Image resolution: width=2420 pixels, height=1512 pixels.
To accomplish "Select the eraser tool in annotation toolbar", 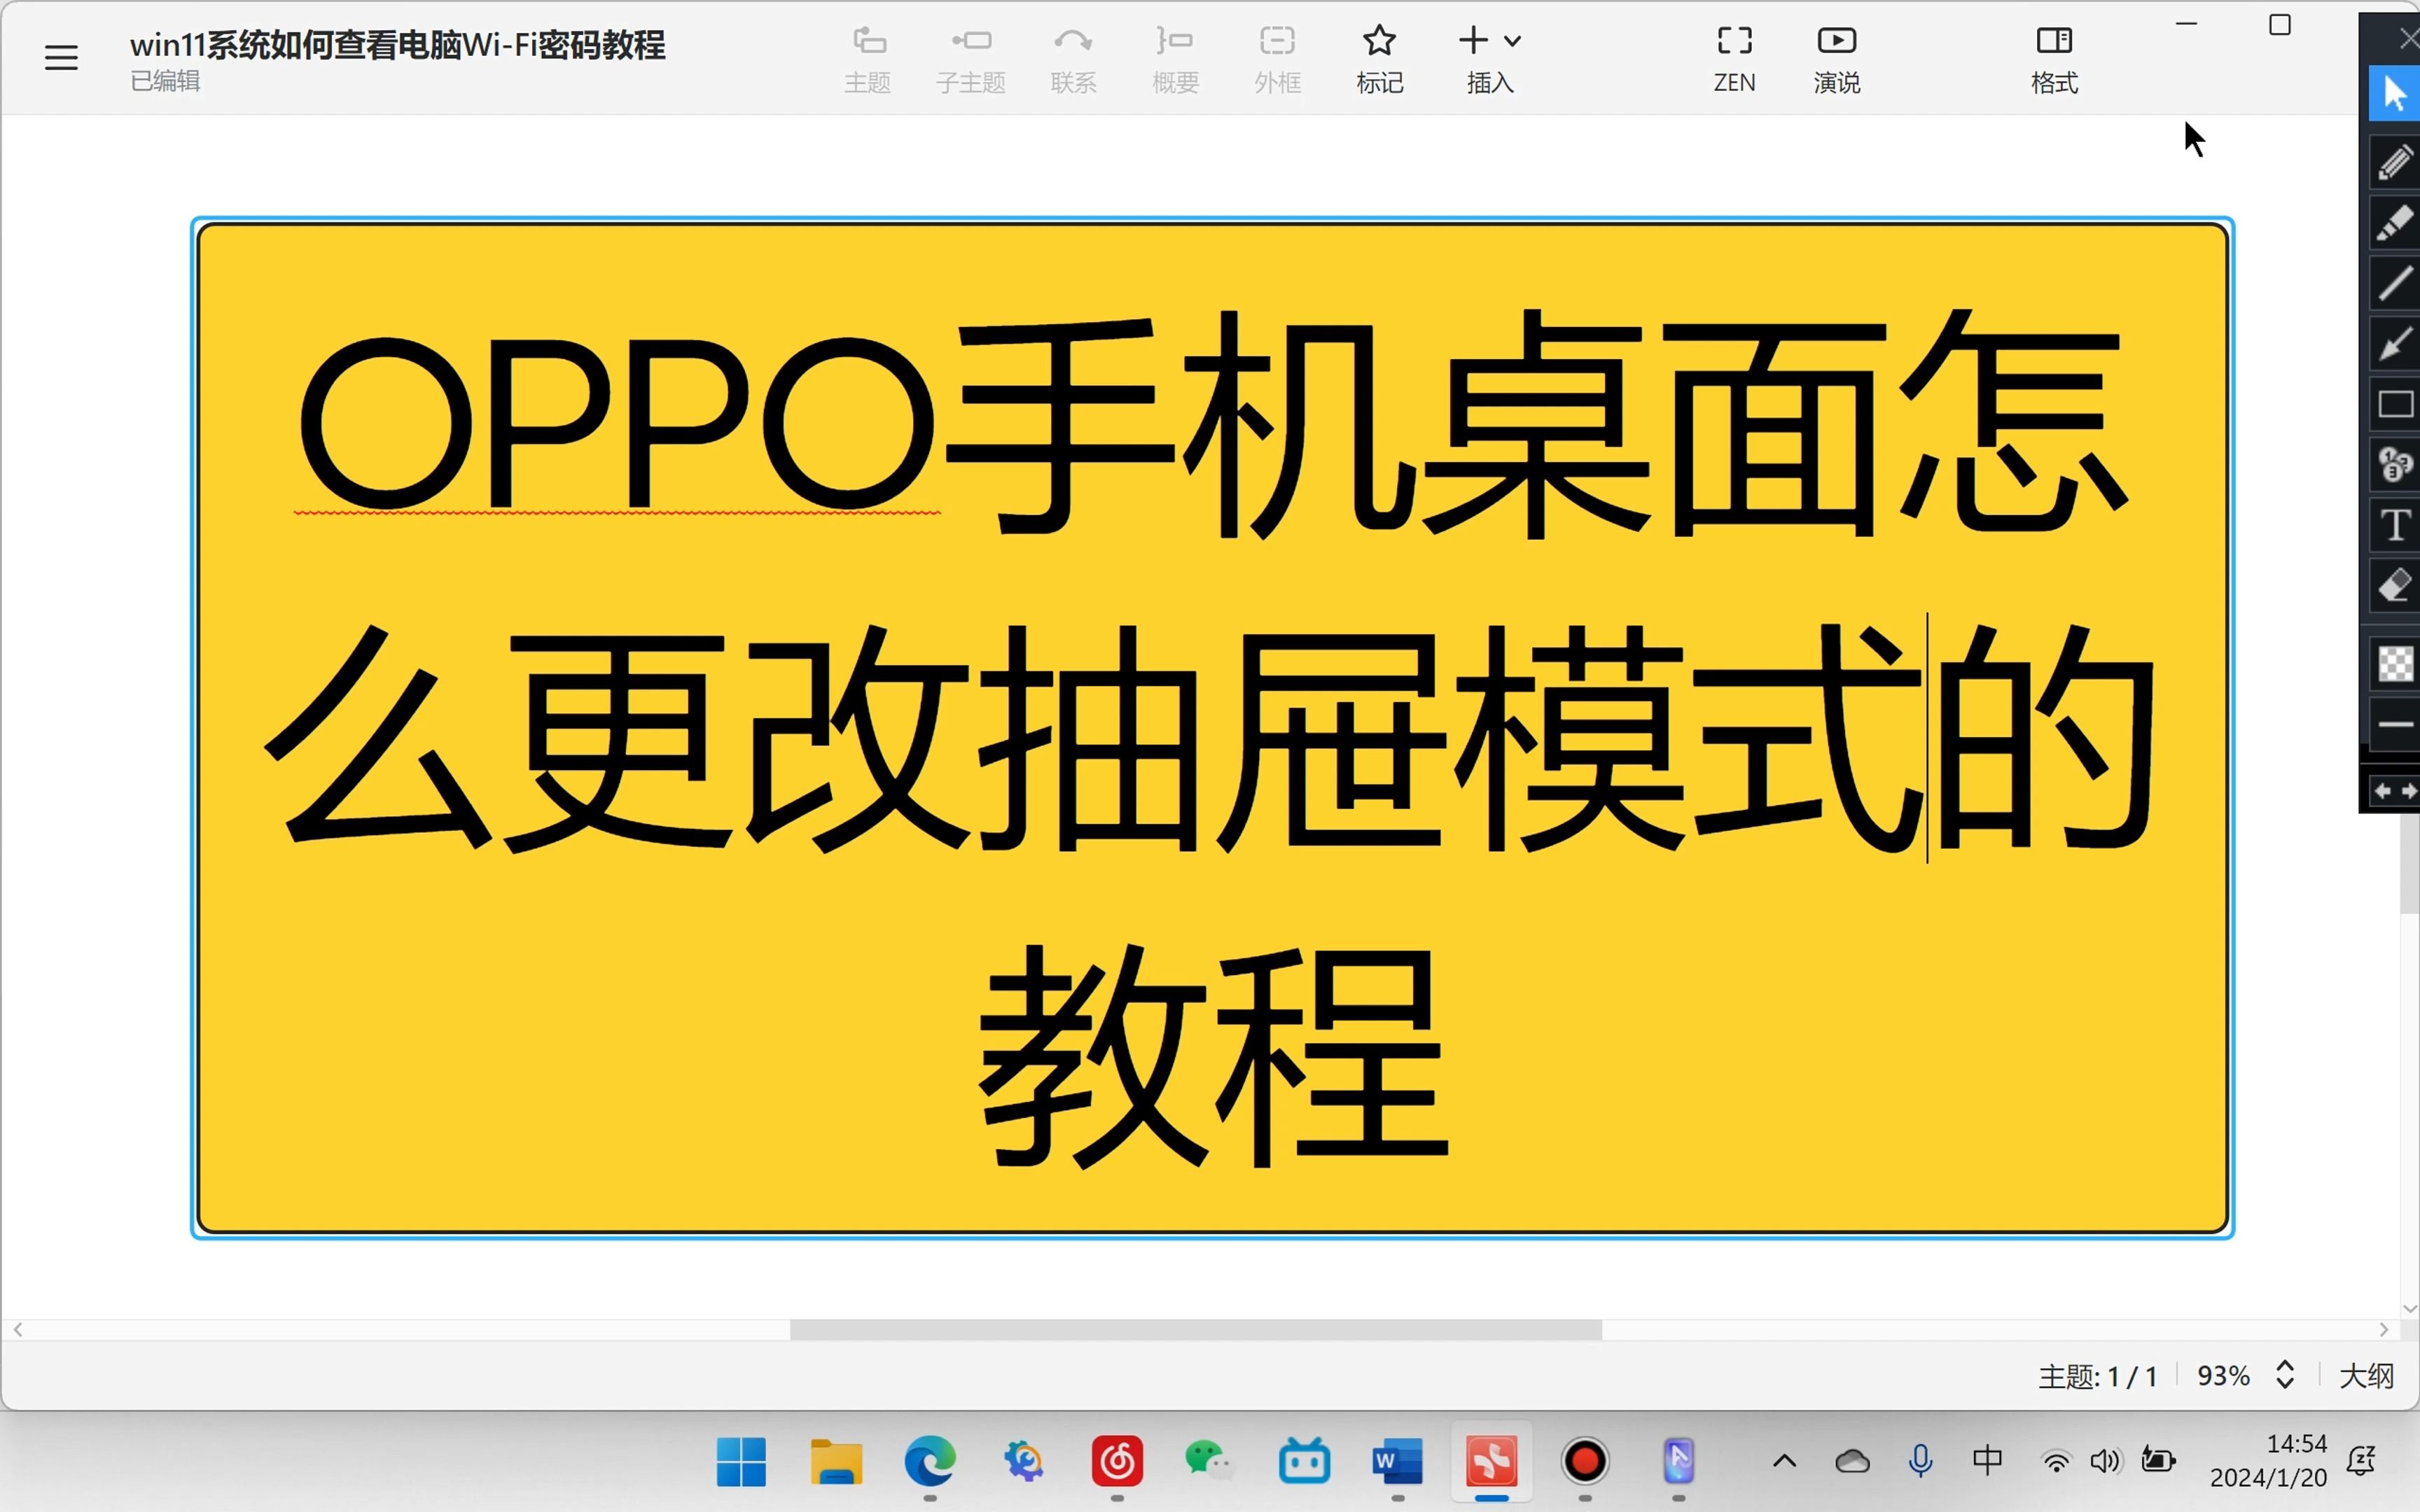I will [x=2396, y=586].
